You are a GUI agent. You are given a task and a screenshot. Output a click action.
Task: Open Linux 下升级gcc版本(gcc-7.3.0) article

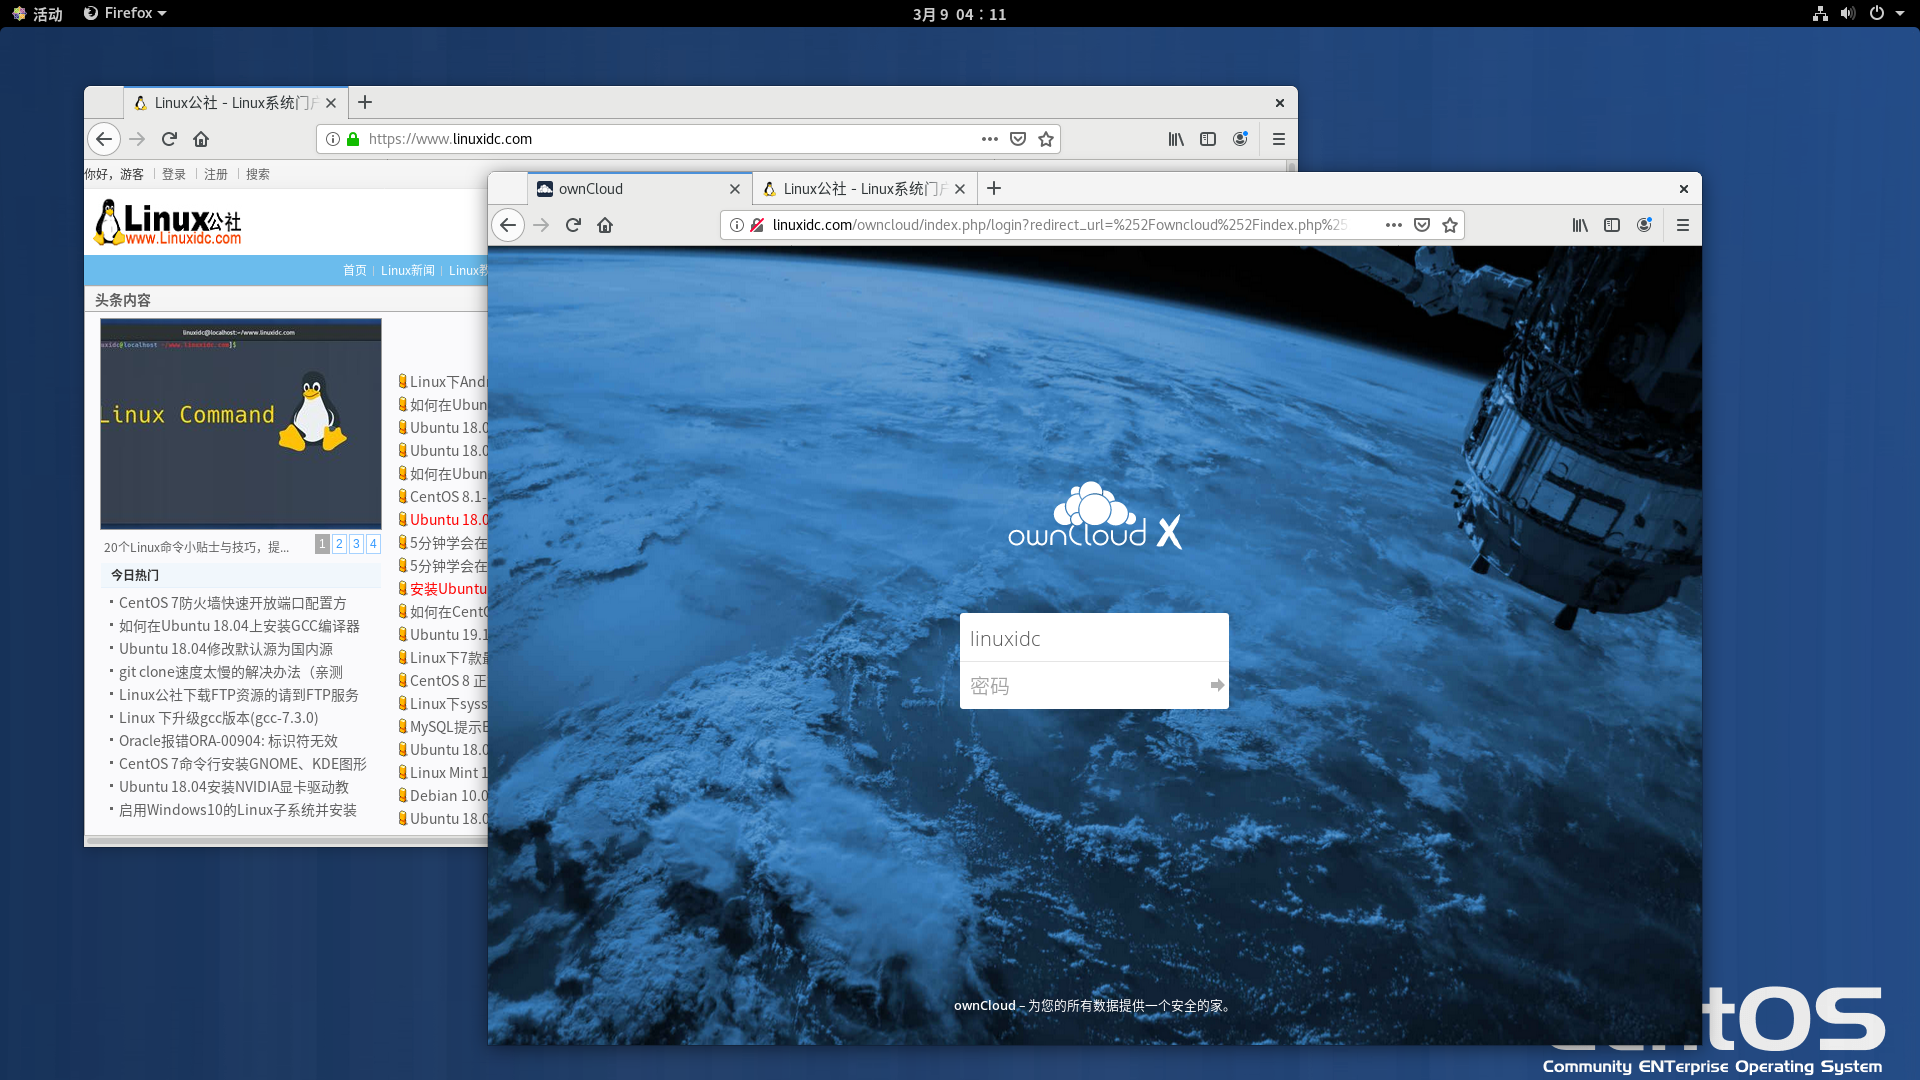(x=219, y=718)
